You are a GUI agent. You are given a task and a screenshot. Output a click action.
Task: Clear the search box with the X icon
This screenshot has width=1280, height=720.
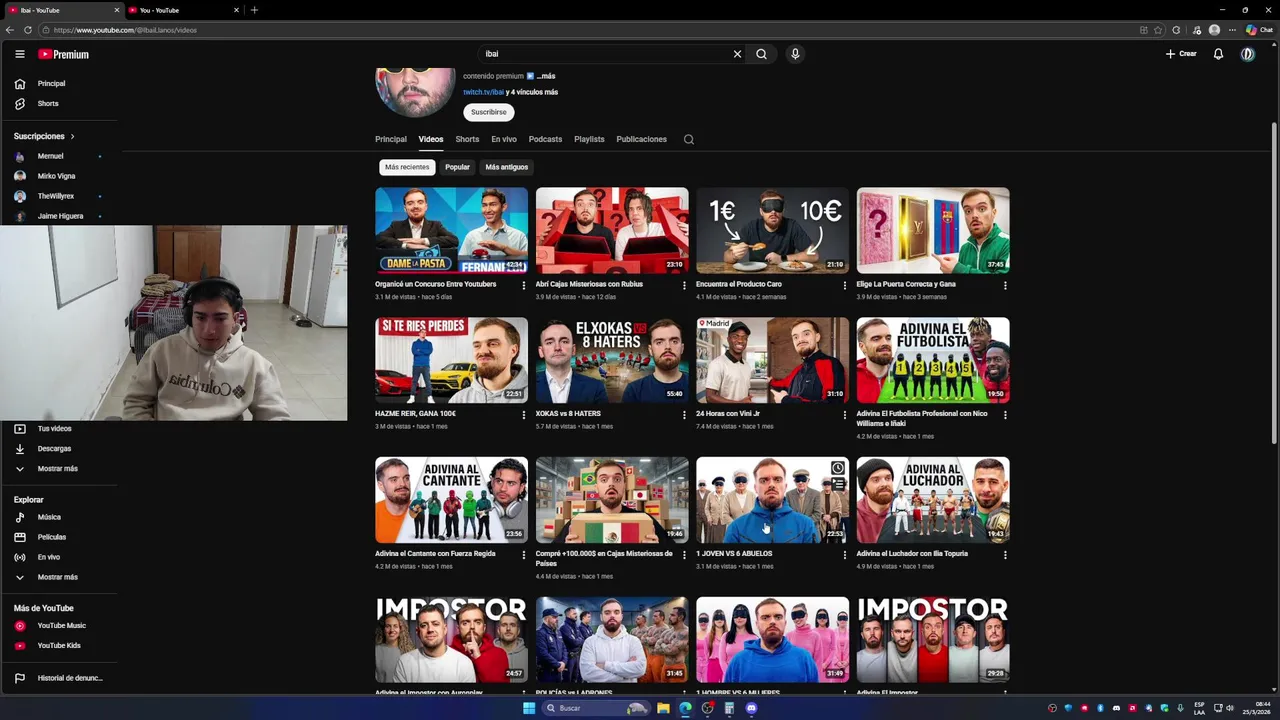pos(737,54)
